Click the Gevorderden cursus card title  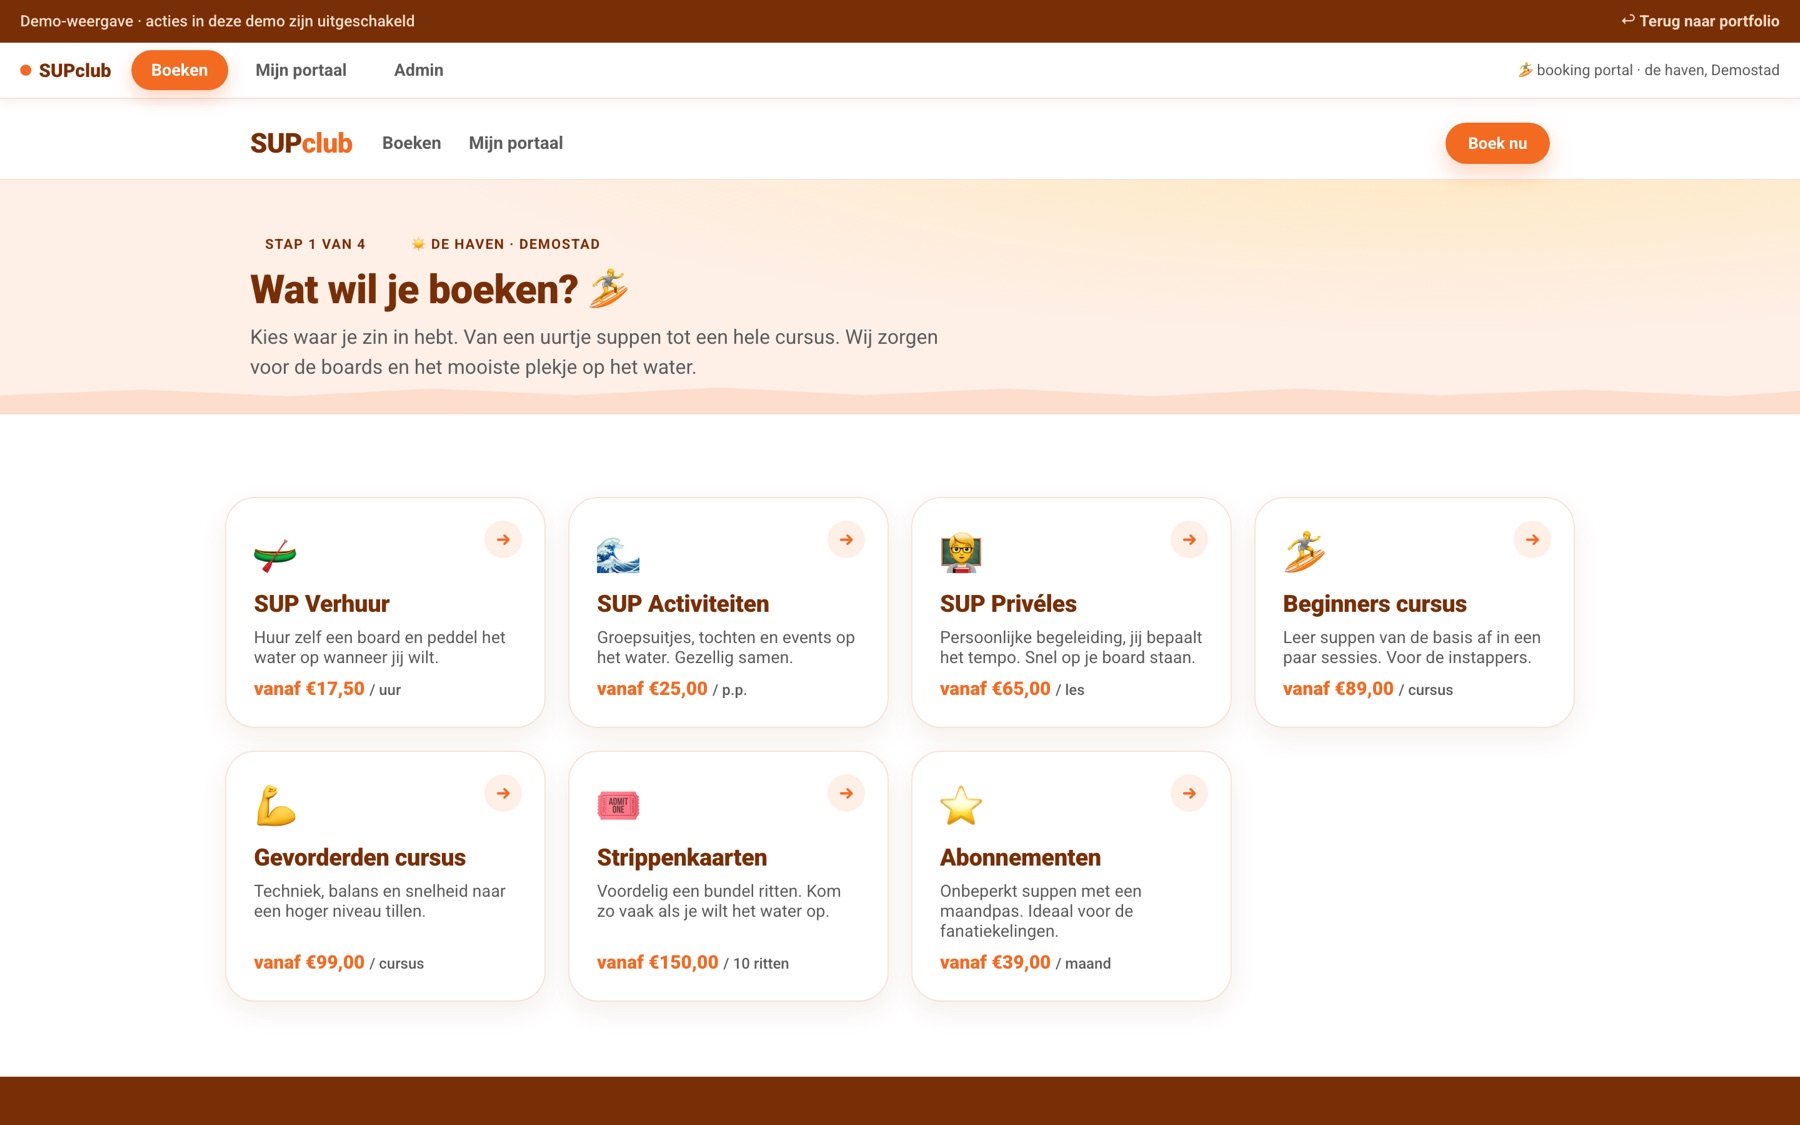[360, 858]
